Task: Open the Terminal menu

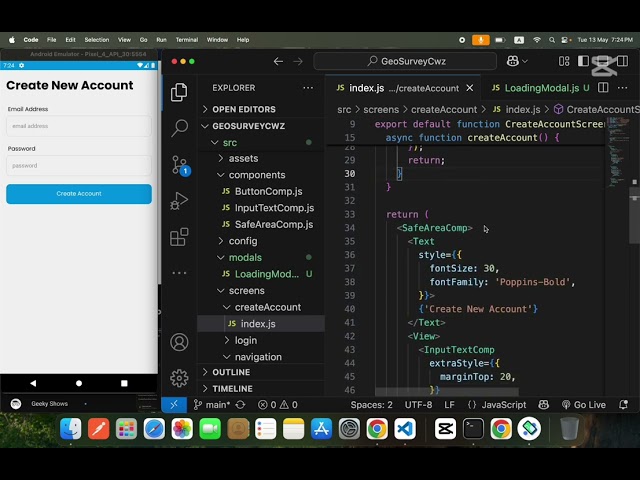Action: tap(187, 40)
